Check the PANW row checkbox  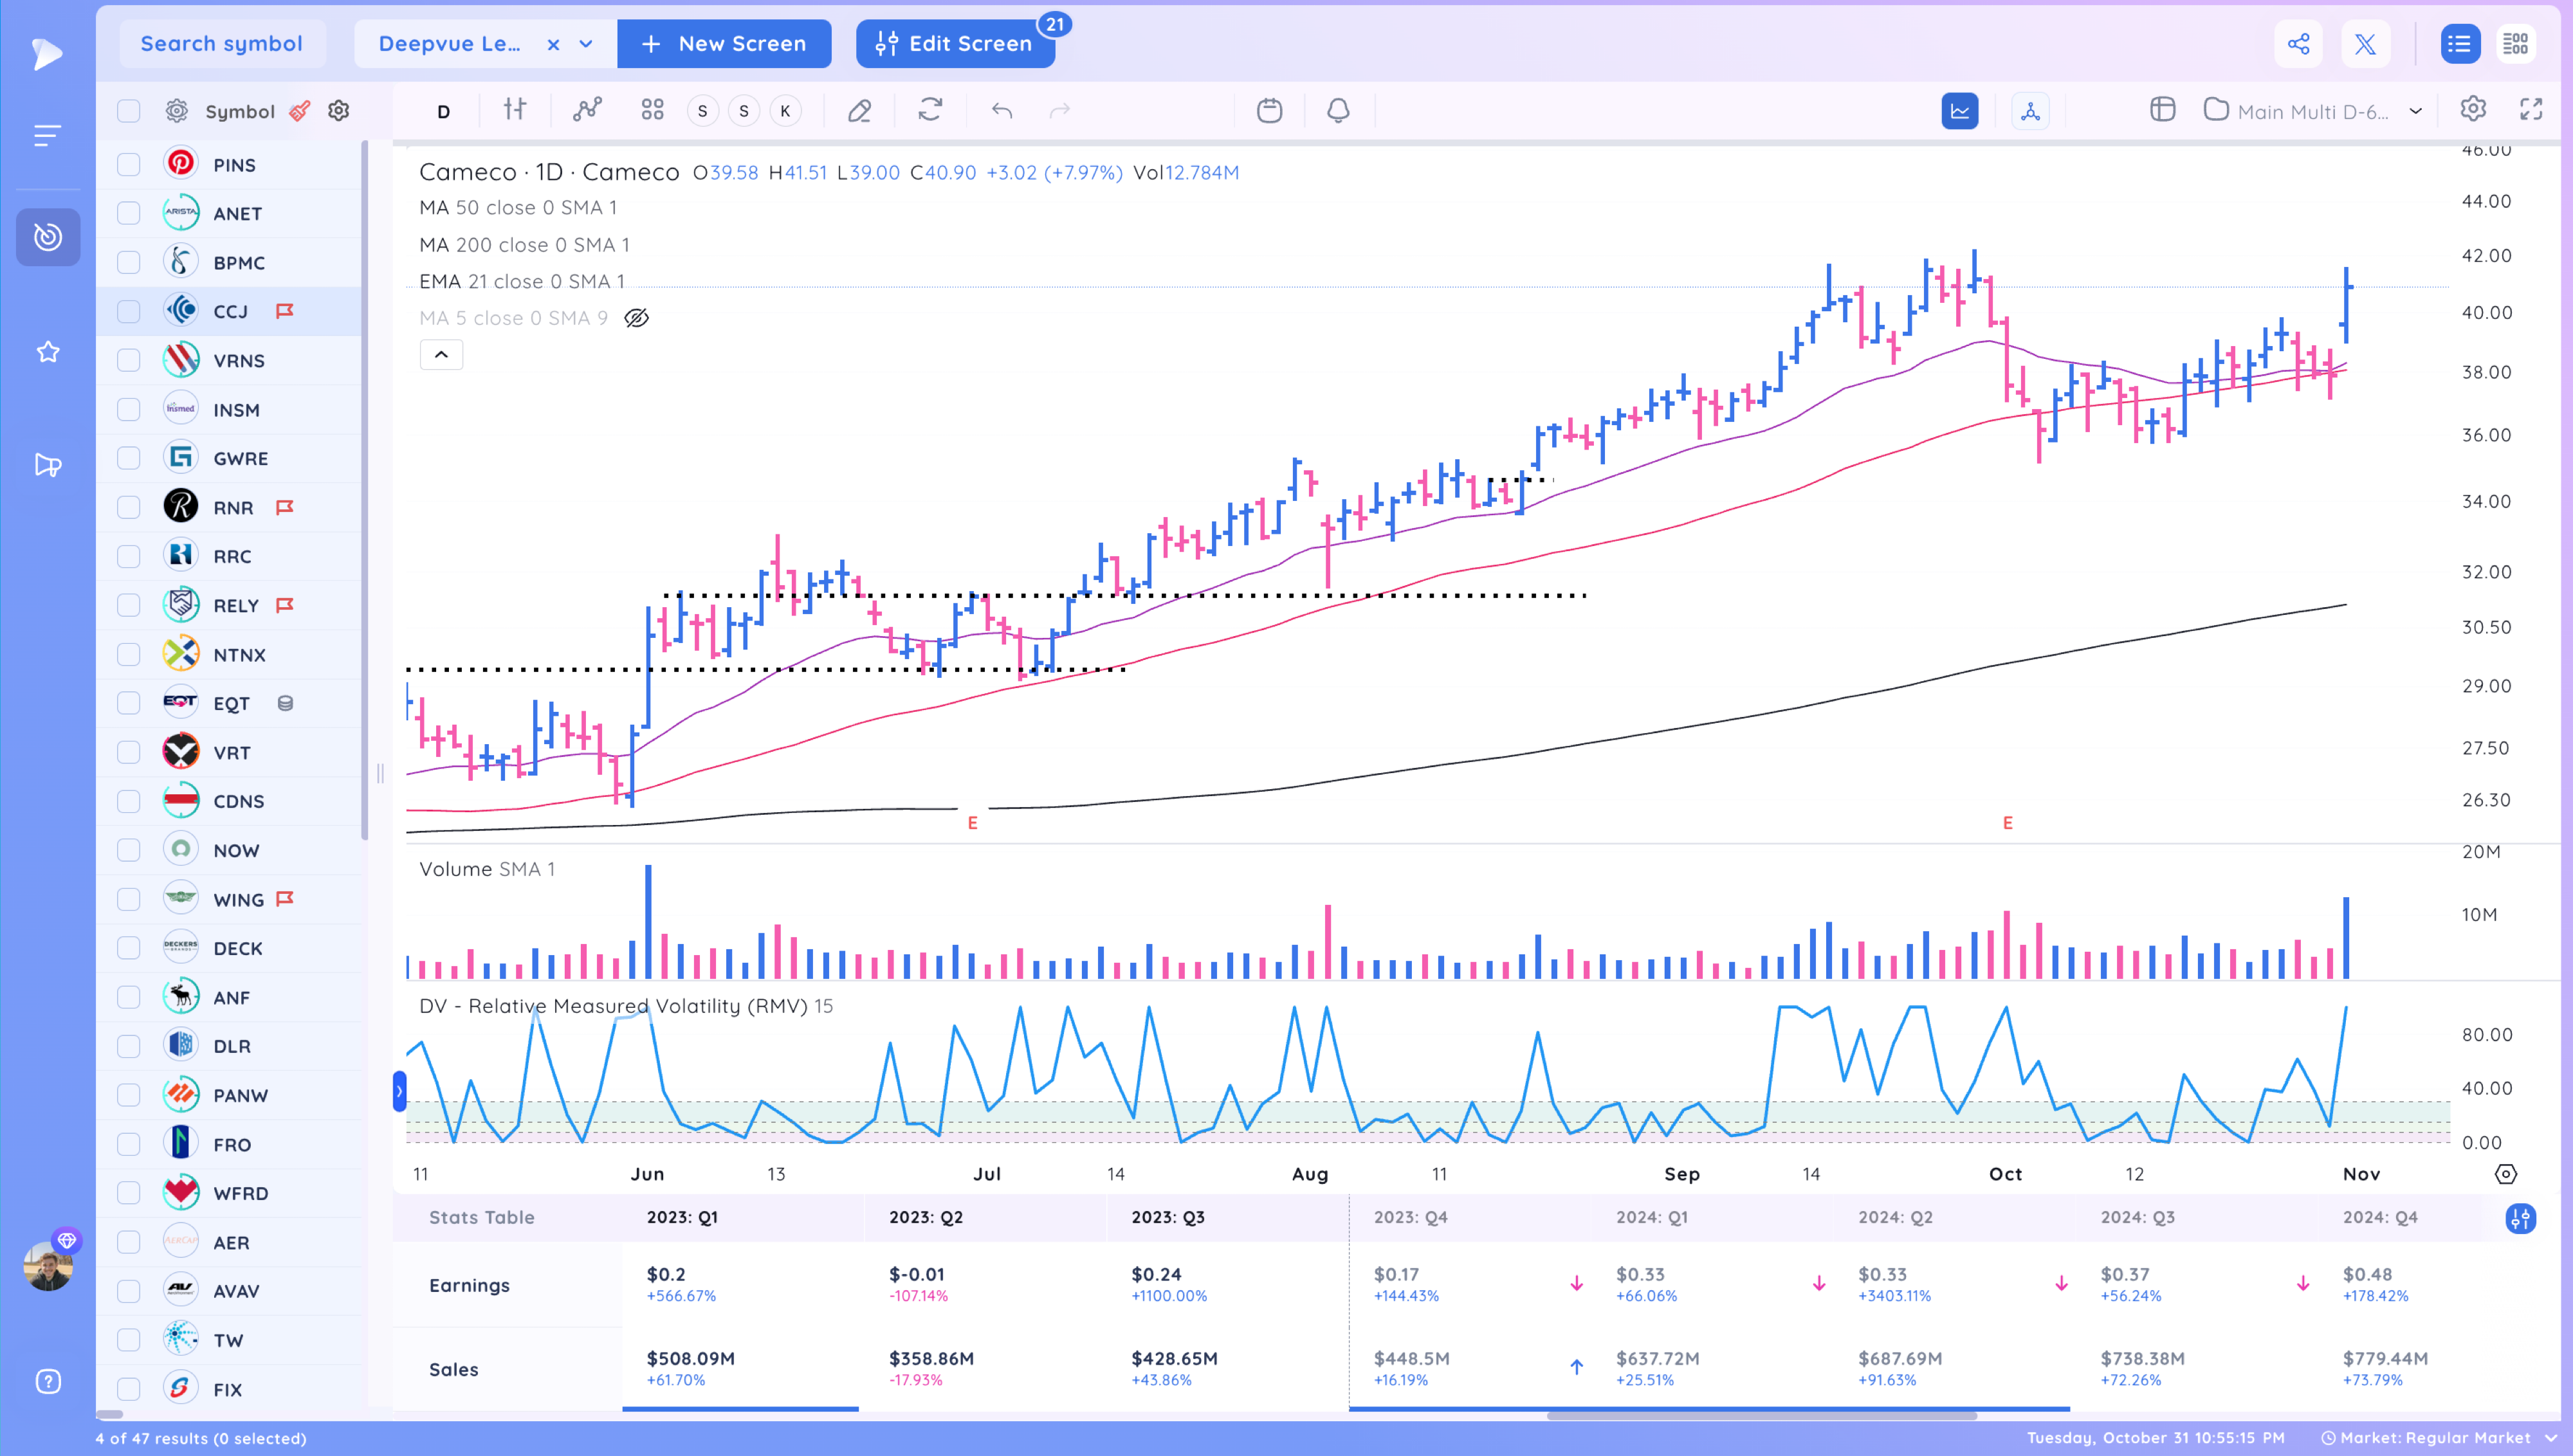[129, 1095]
